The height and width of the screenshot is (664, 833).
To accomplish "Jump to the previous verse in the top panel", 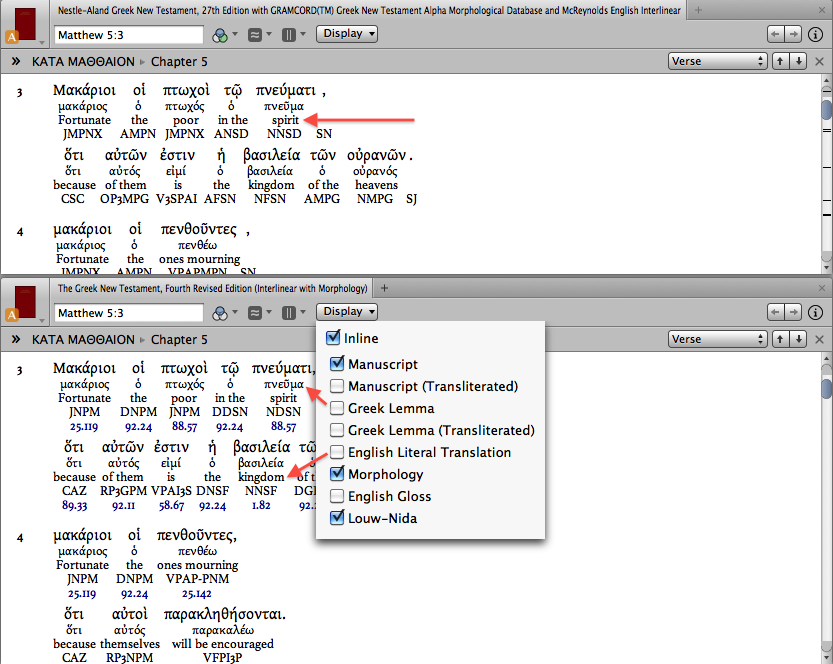I will pyautogui.click(x=780, y=61).
